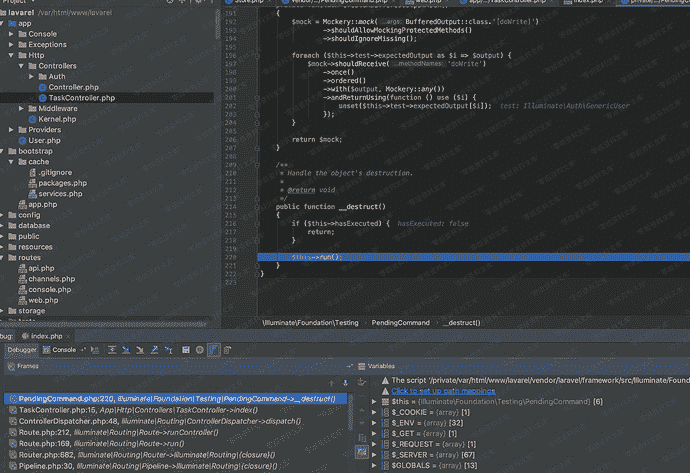Select web.php under routes folder
The image size is (690, 473).
(x=43, y=300)
